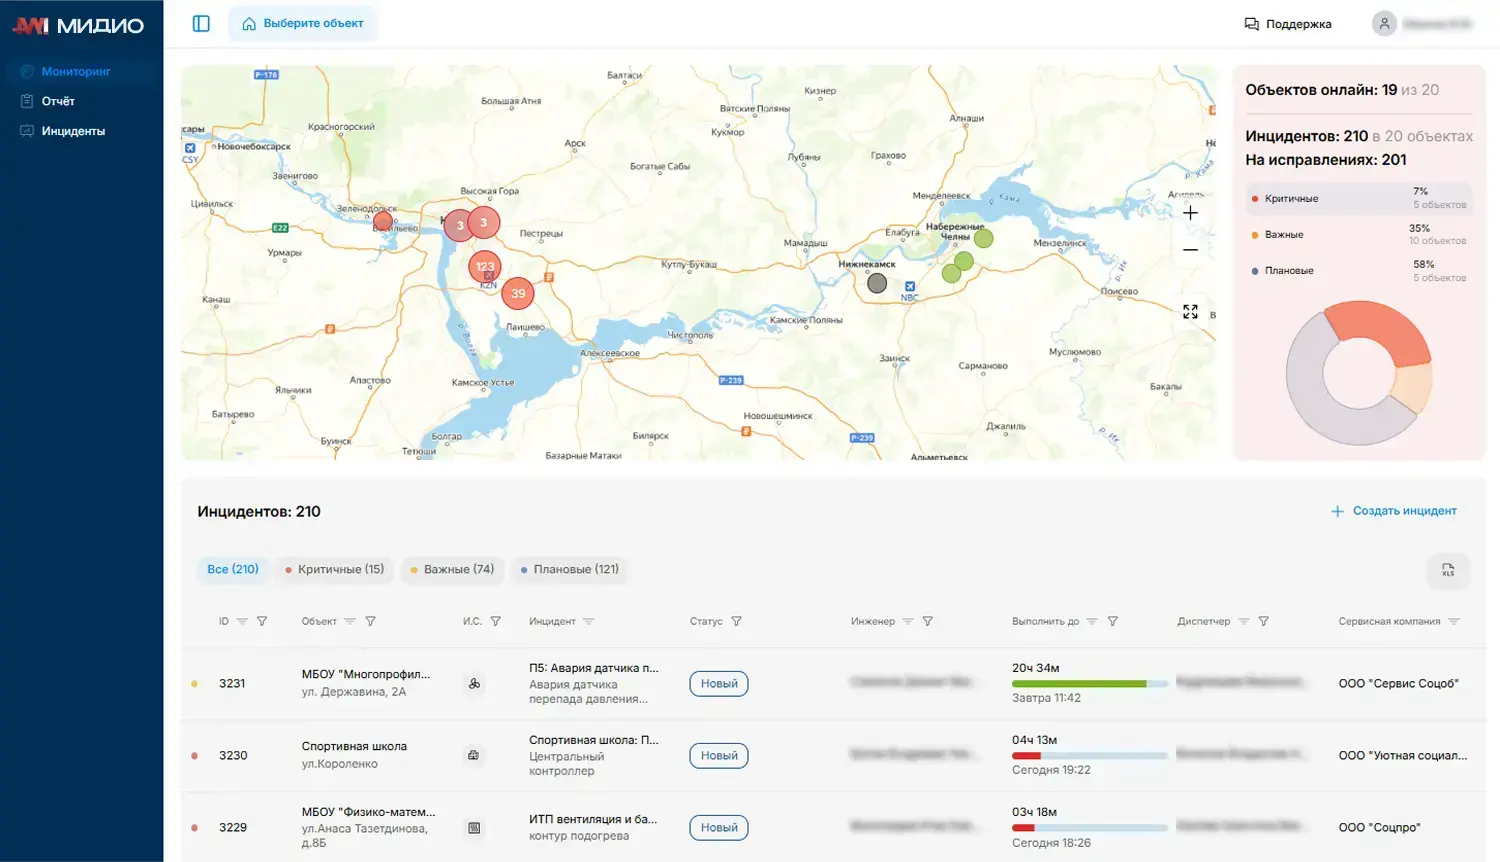The height and width of the screenshot is (862, 1500).
Task: Open the Выберите объект selector
Action: [x=302, y=23]
